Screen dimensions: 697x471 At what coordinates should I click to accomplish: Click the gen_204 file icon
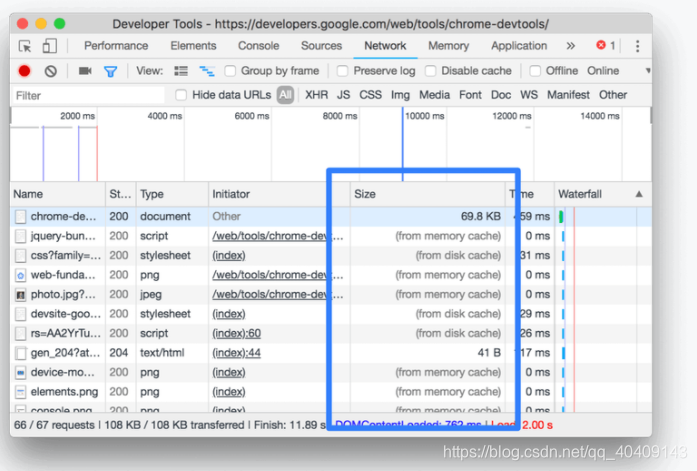tap(20, 353)
